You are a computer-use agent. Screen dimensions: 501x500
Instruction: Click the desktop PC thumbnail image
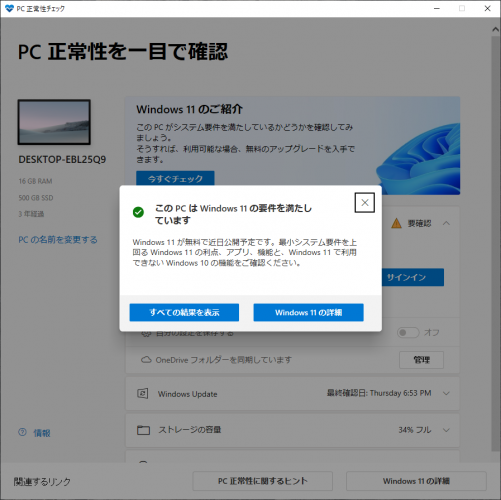[x=54, y=122]
